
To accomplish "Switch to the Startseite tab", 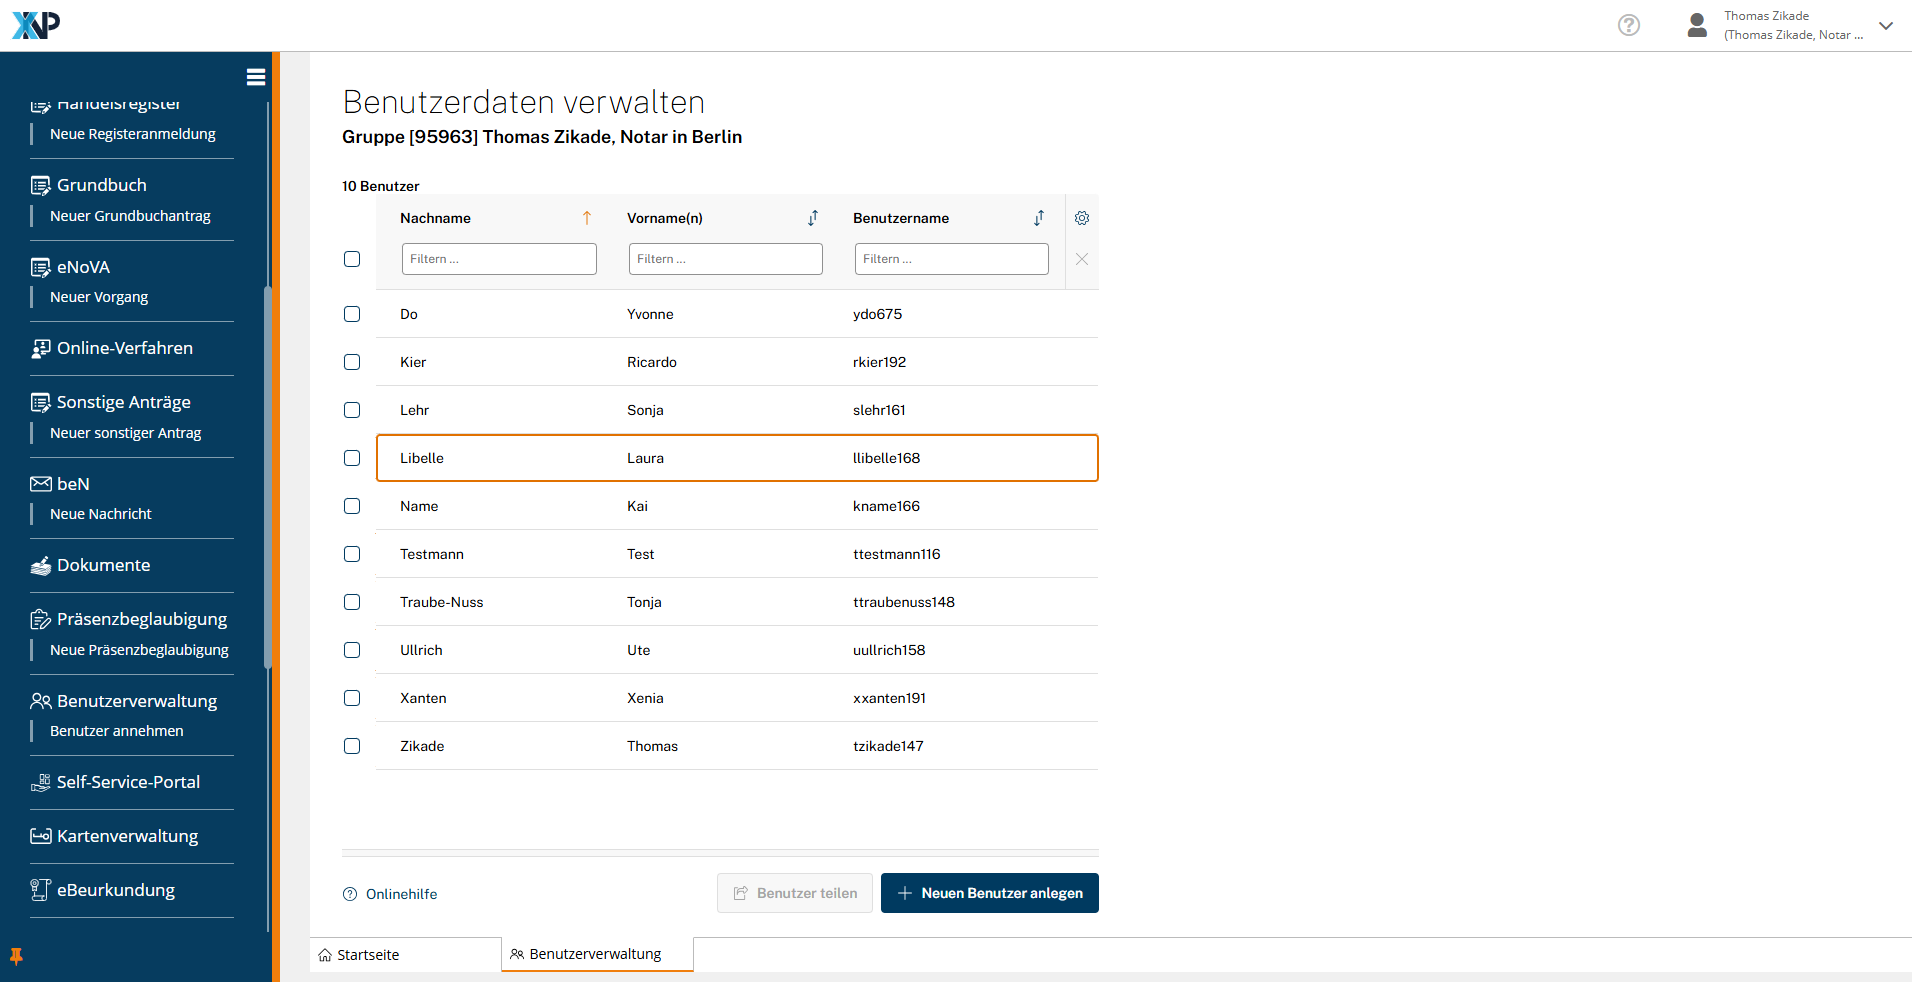I will coord(368,955).
